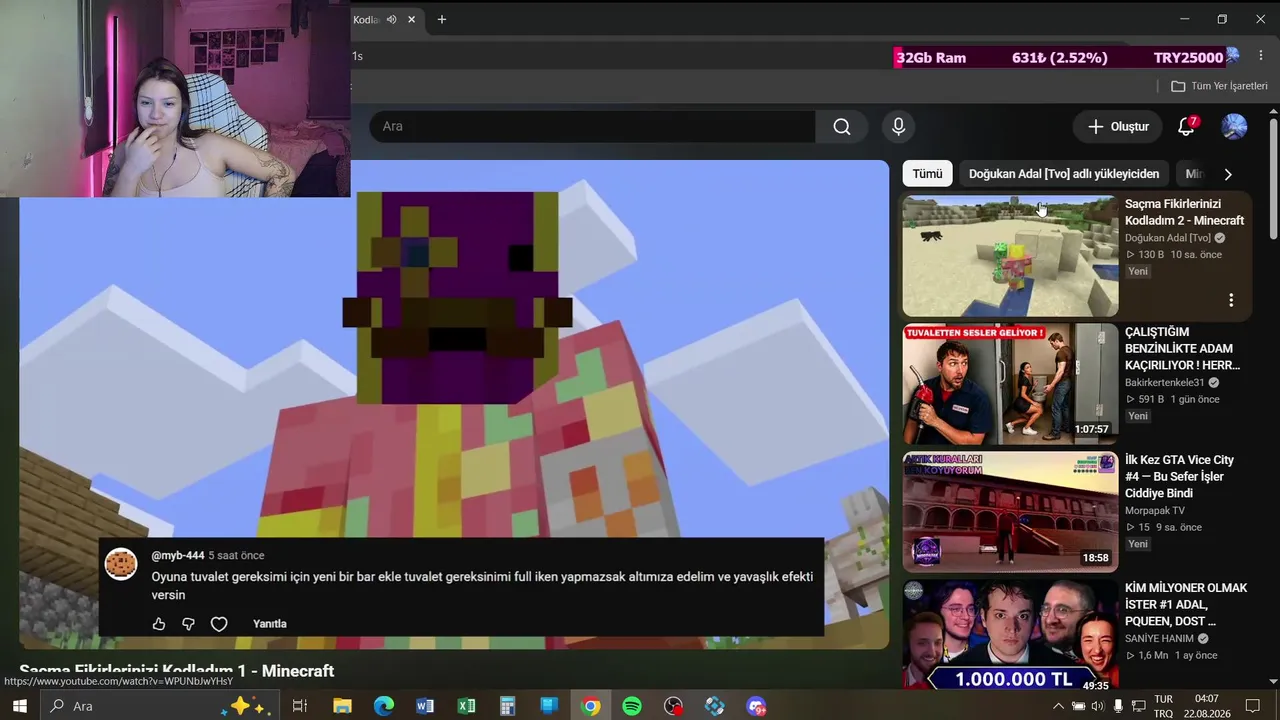Screen dimensions: 1280x720
Task: Switch to Google Chrome on the taskbar
Action: click(x=591, y=706)
